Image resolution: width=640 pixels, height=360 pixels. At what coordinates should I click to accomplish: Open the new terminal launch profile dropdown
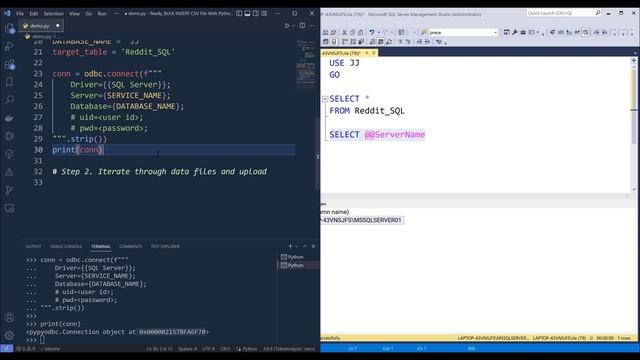(x=296, y=246)
